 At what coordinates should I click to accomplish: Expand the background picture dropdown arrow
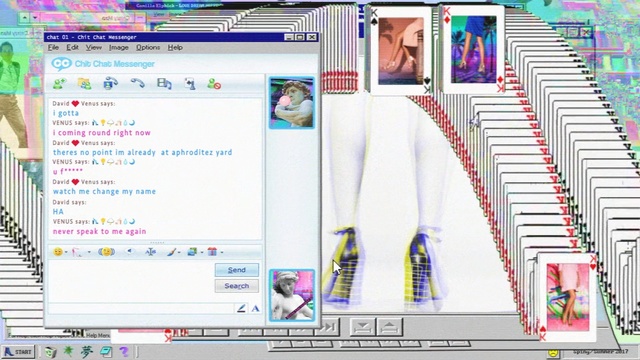[x=202, y=252]
